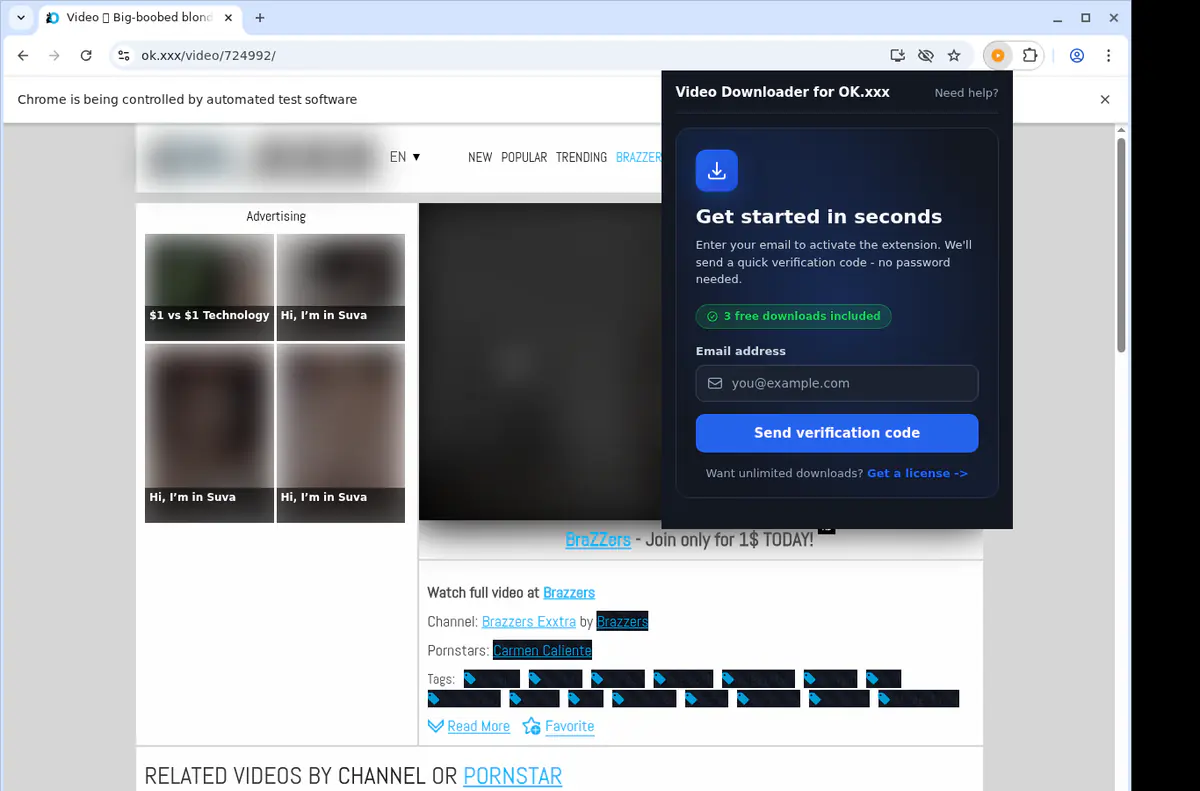Click the Favorite star link
Screen dimensions: 1200x791
pyautogui.click(x=559, y=726)
